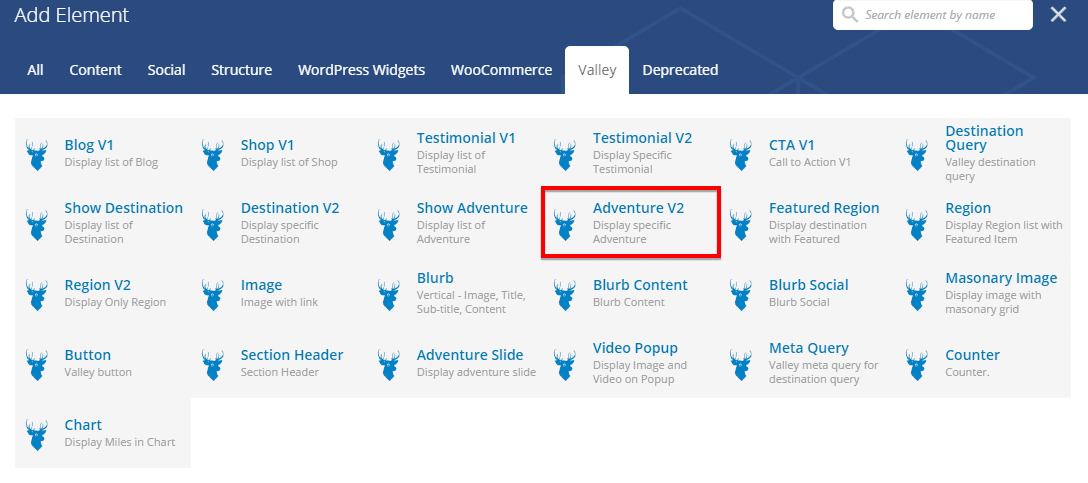Add the Meta Query element
This screenshot has width=1088, height=483.
pos(808,348)
